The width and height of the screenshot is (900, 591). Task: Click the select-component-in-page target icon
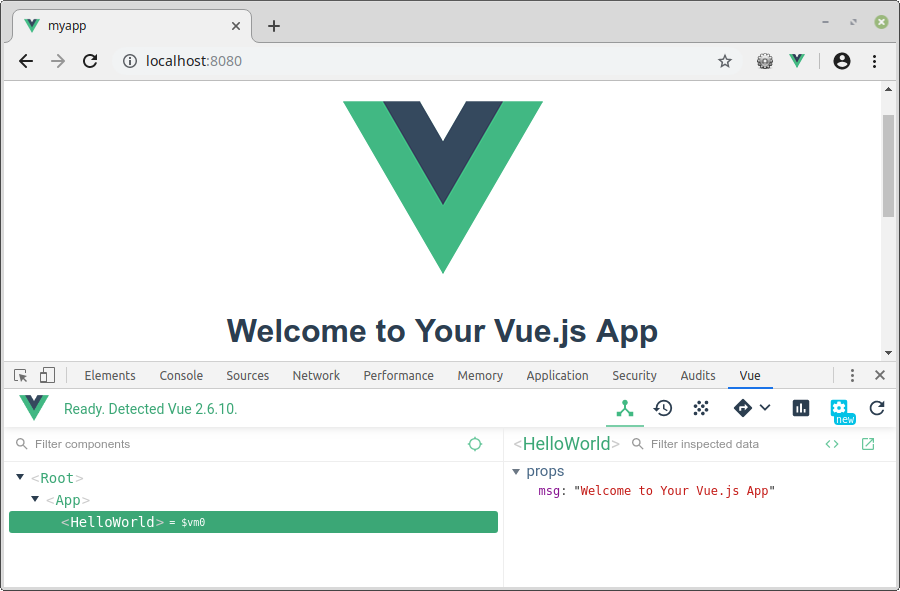pyautogui.click(x=475, y=444)
